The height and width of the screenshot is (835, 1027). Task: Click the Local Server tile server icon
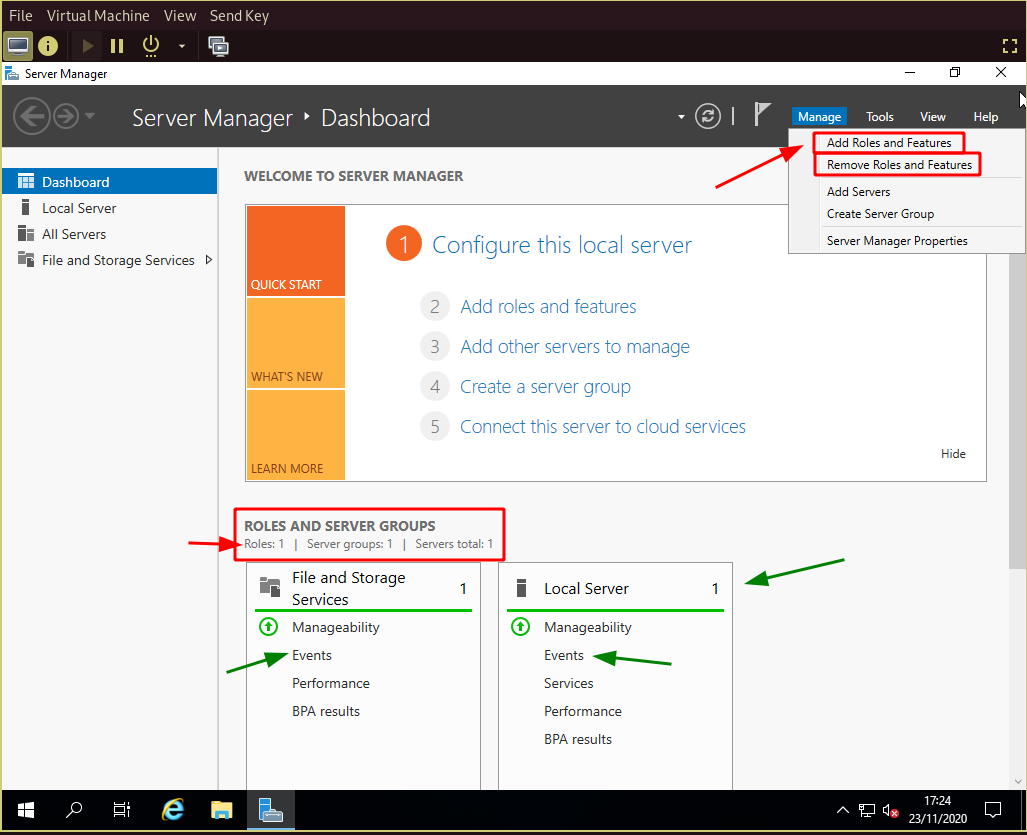521,588
